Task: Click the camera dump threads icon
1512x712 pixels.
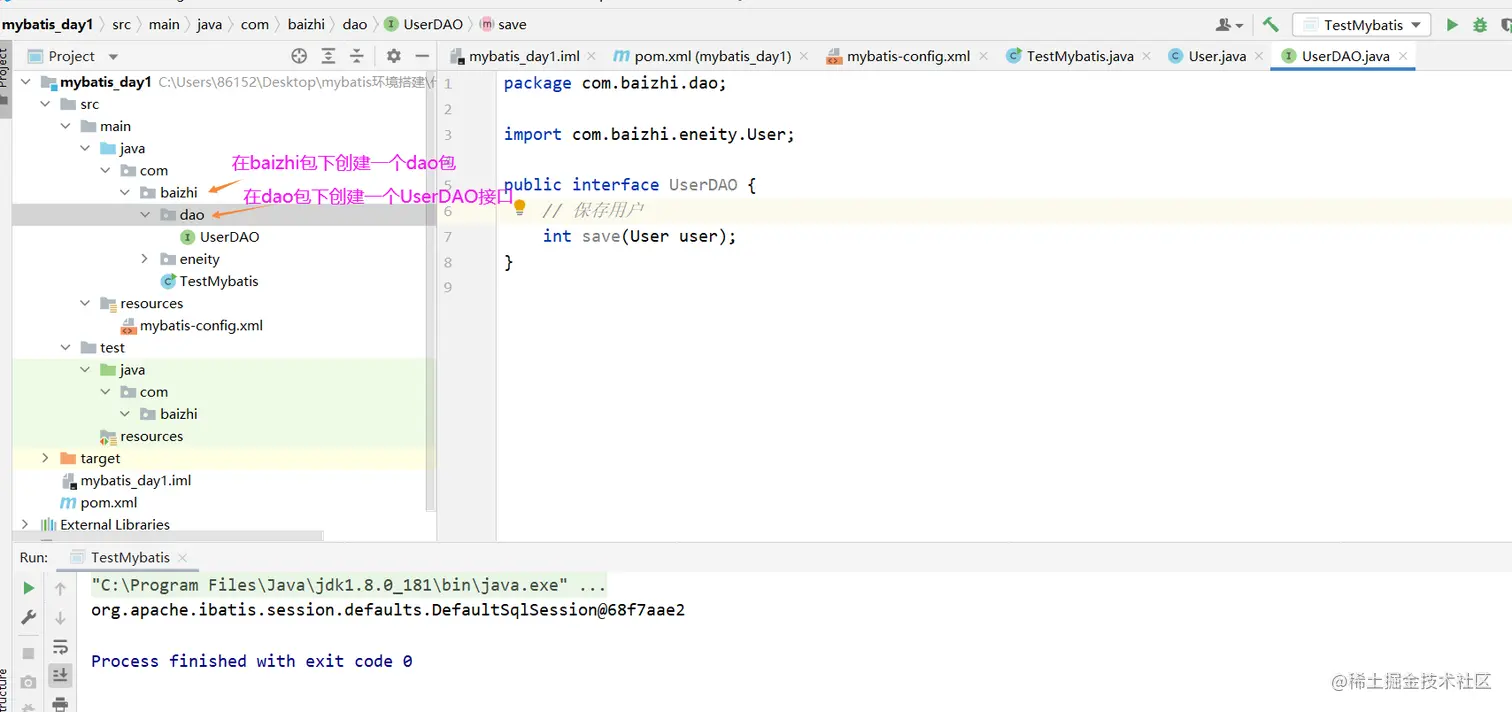Action: pyautogui.click(x=29, y=682)
